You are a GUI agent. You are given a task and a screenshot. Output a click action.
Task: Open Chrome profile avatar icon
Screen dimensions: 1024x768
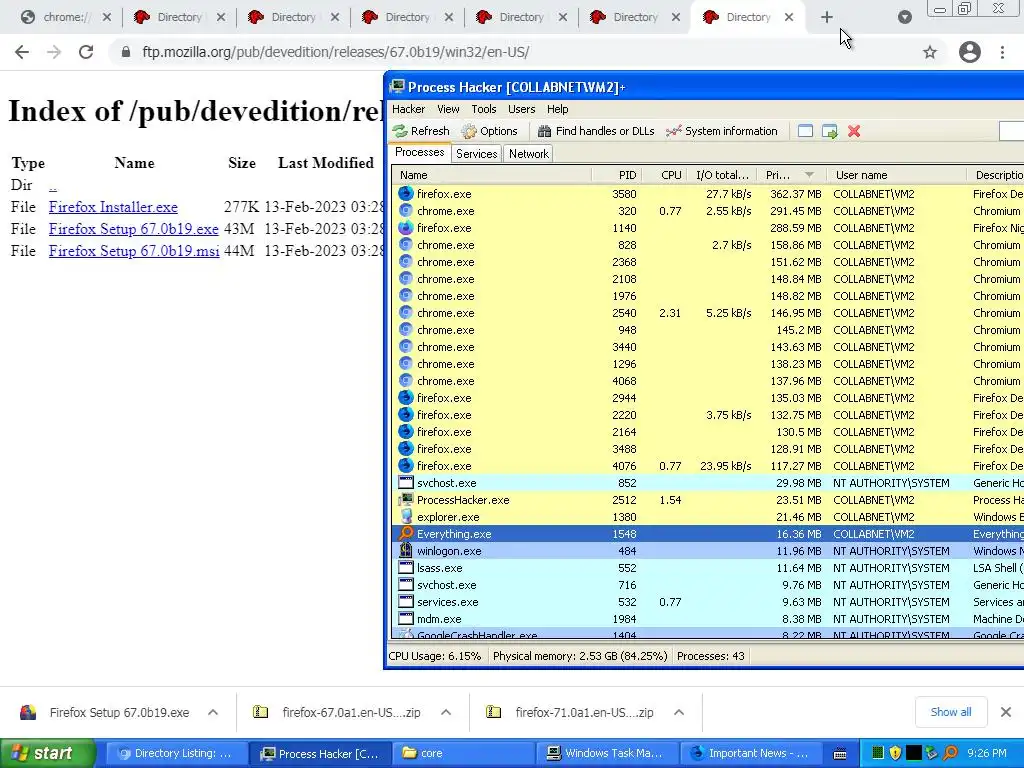coord(970,52)
